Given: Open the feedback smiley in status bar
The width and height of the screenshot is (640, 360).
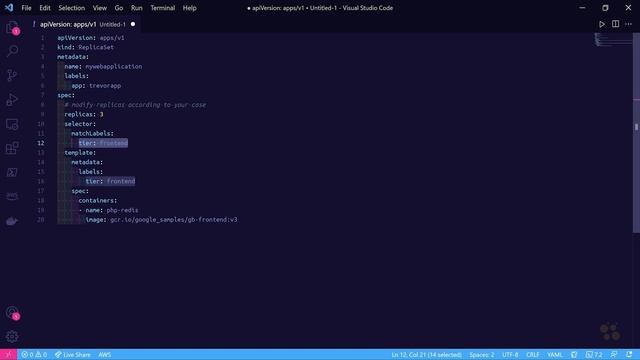Looking at the screenshot, I should (x=614, y=354).
